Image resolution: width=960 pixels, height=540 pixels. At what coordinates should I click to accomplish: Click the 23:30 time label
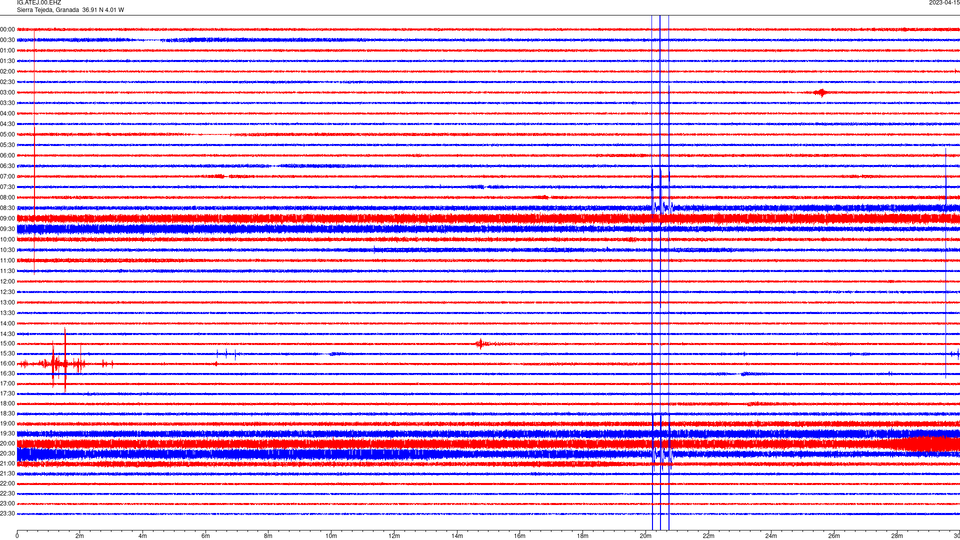point(7,514)
